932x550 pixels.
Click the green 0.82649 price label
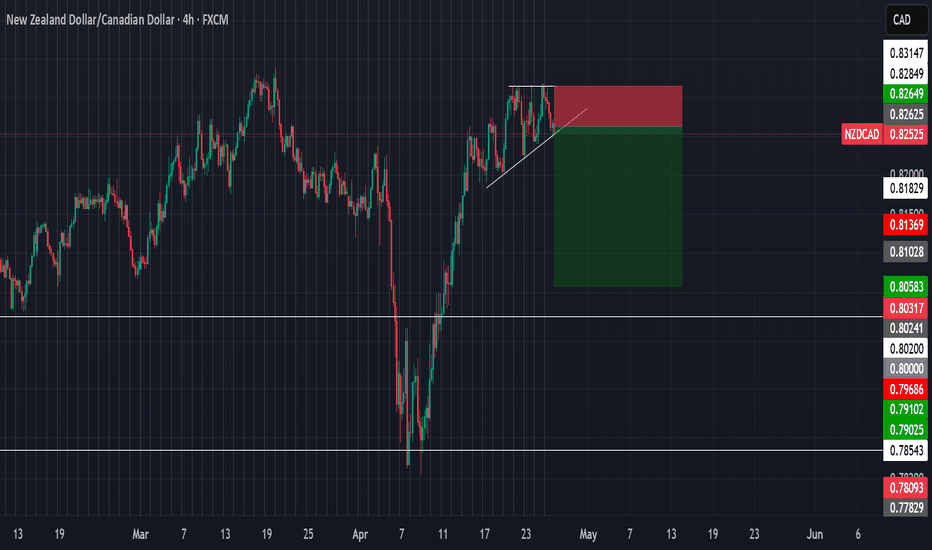click(906, 93)
